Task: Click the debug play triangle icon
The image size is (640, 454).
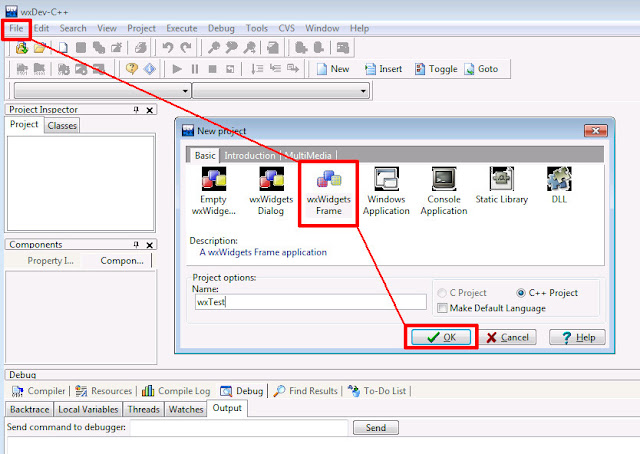Action: click(177, 69)
